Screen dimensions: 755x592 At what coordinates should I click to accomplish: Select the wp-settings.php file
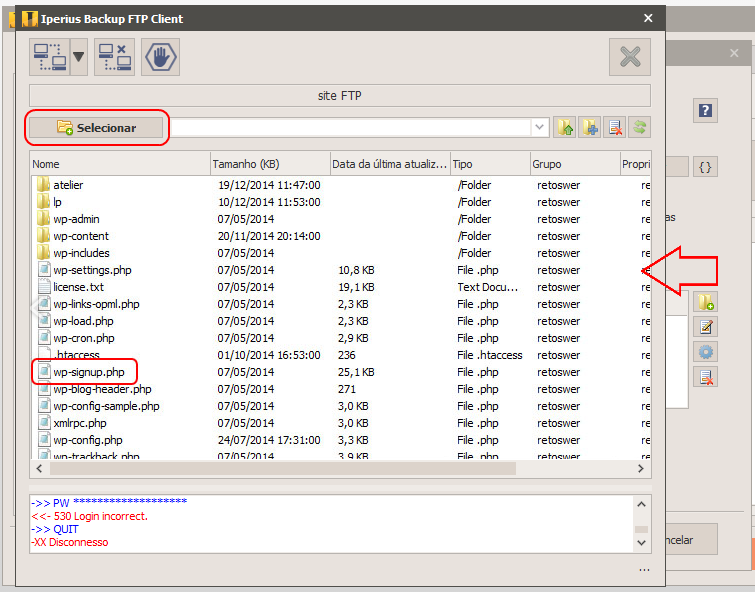pos(92,270)
